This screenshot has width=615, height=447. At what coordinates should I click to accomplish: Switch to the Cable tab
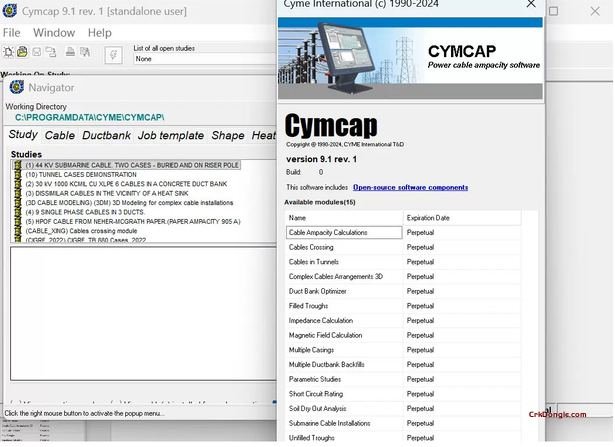point(60,135)
